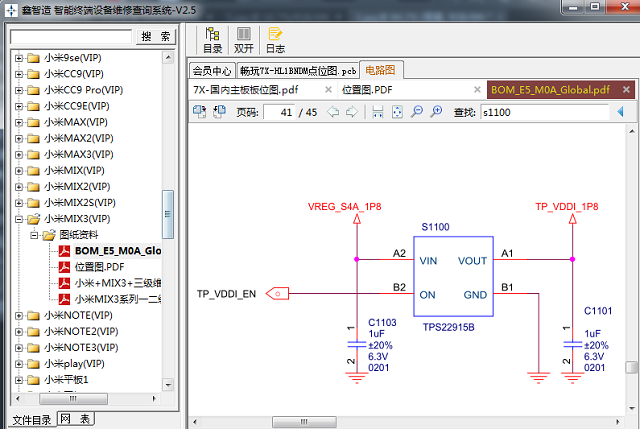Select the 小米MAX3(VIP) folder row

pos(78,154)
